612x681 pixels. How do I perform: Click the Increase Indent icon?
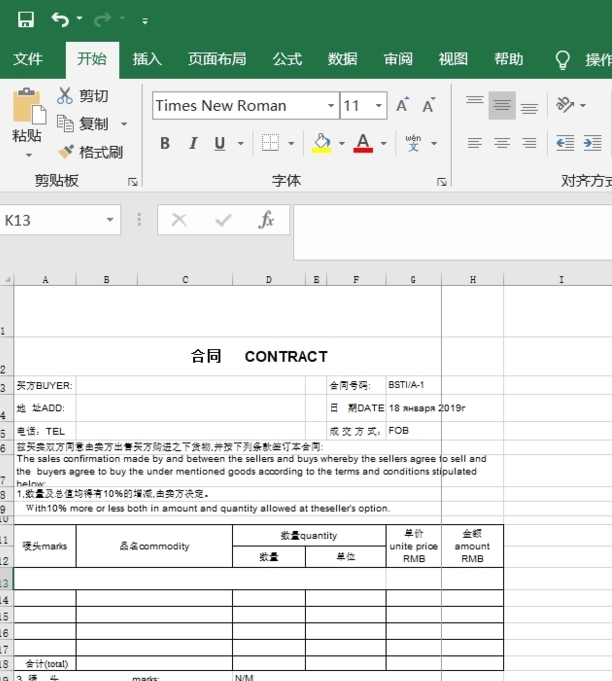click(x=592, y=143)
